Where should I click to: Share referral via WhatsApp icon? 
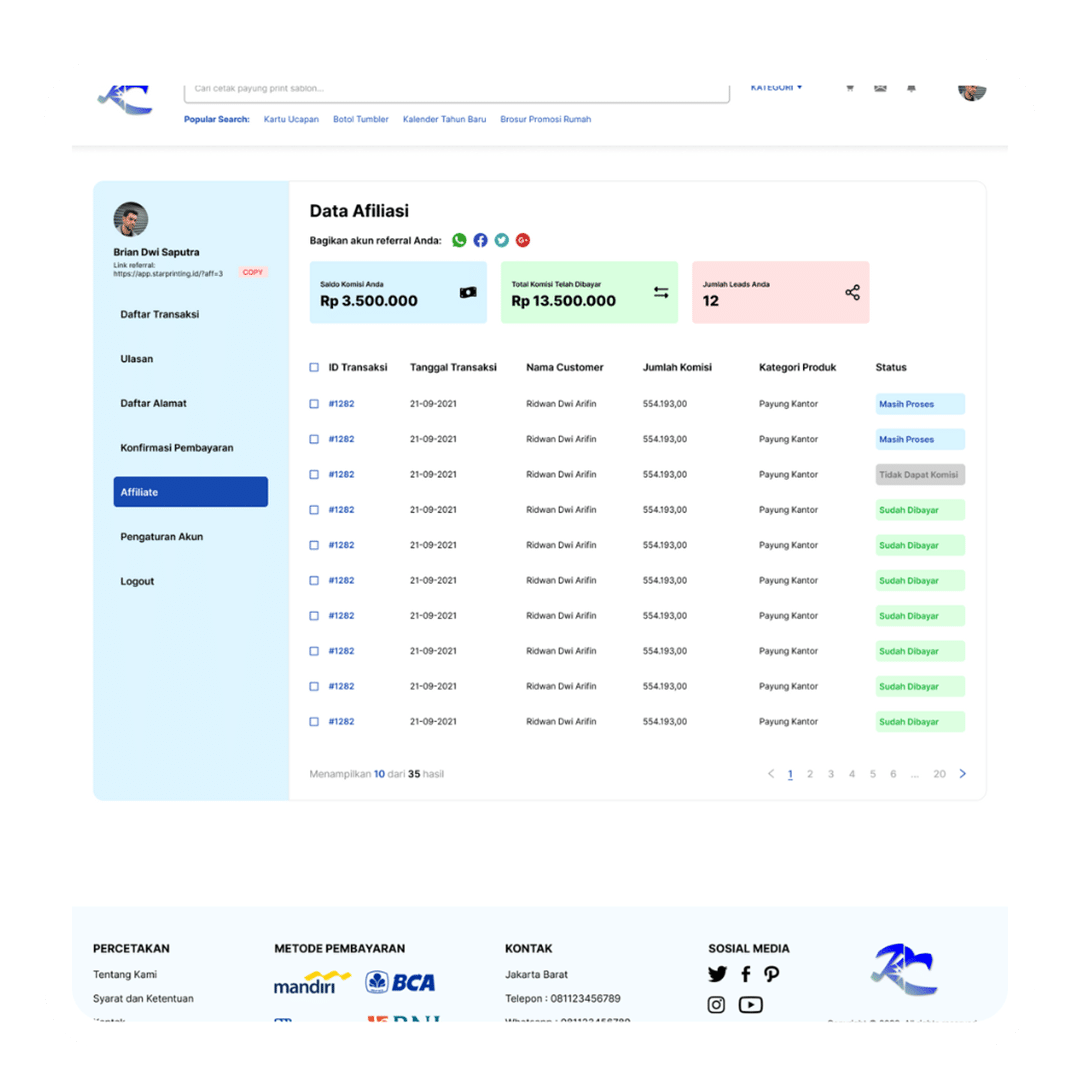pyautogui.click(x=459, y=240)
